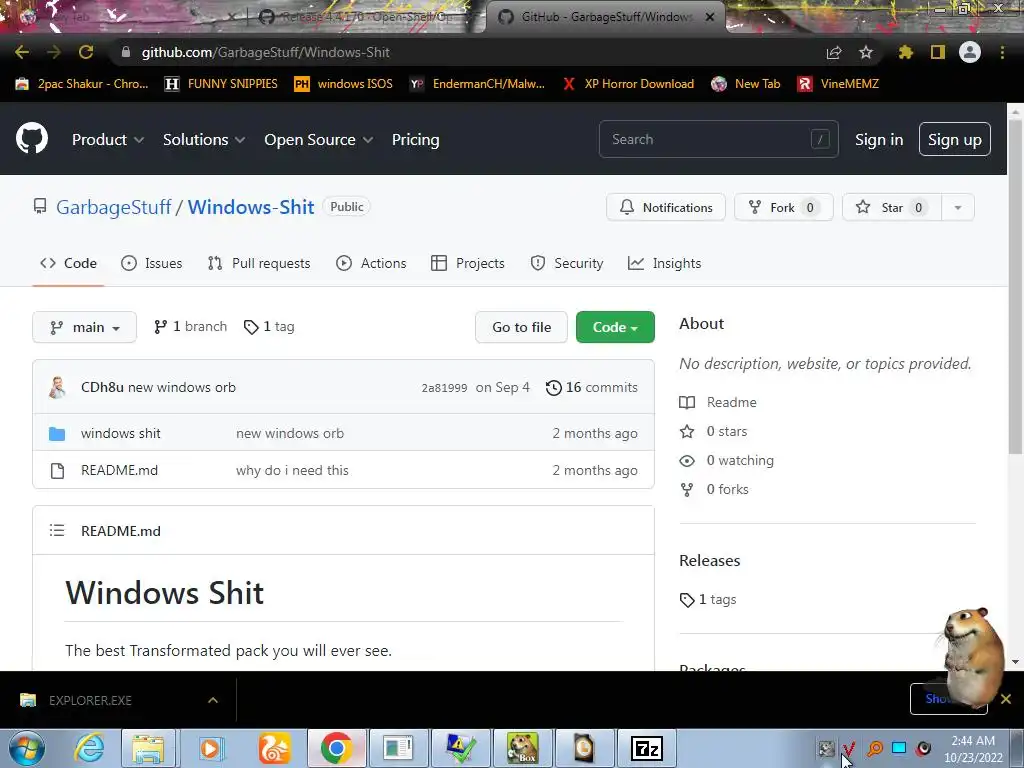Screen dimensions: 1024x768
Task: Open the XP Horror Download bookmark
Action: tap(628, 84)
